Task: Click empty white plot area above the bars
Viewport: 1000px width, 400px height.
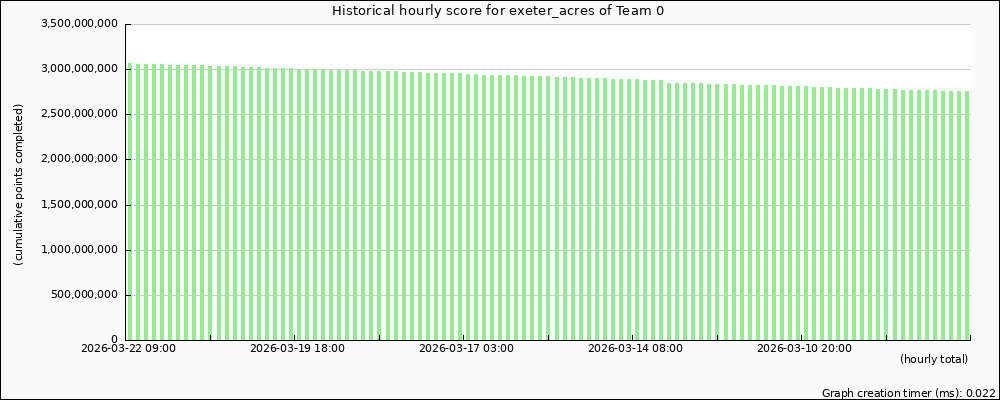Action: click(548, 45)
